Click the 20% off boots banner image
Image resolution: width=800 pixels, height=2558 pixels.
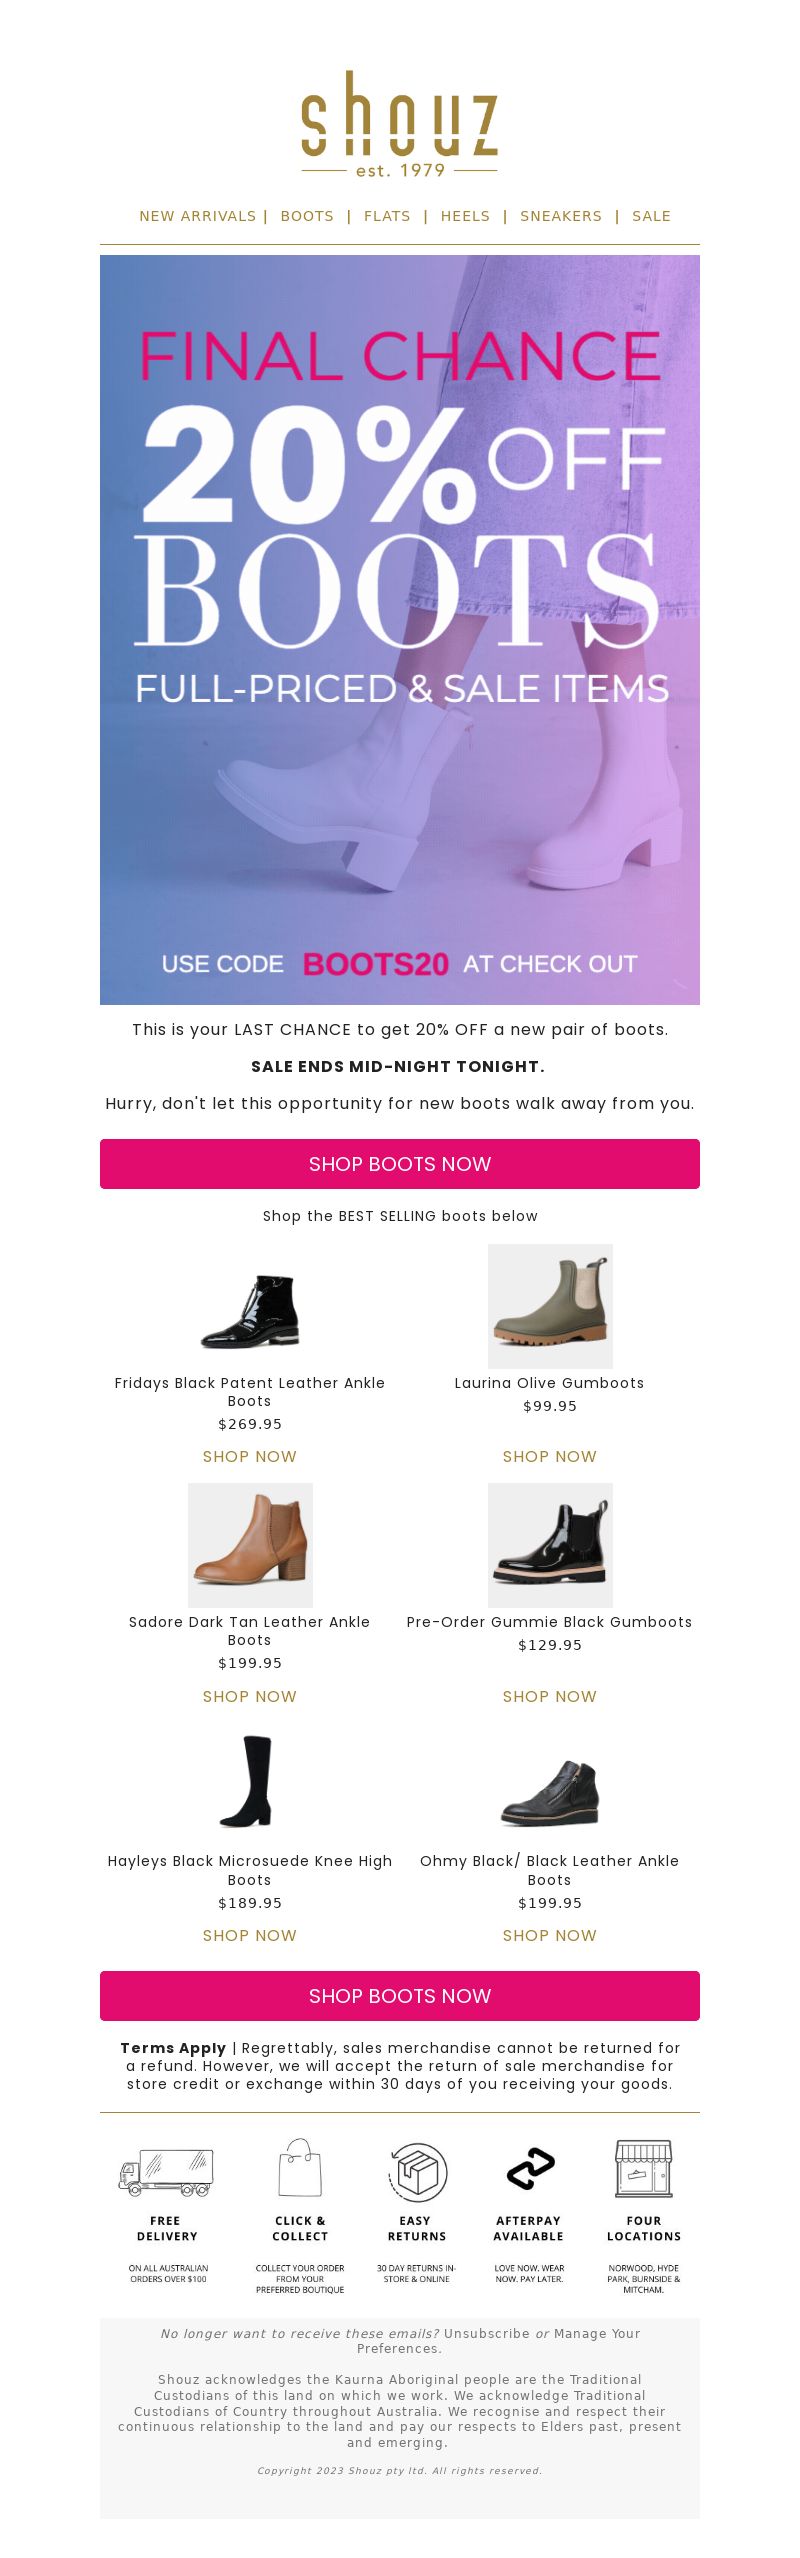pyautogui.click(x=400, y=630)
